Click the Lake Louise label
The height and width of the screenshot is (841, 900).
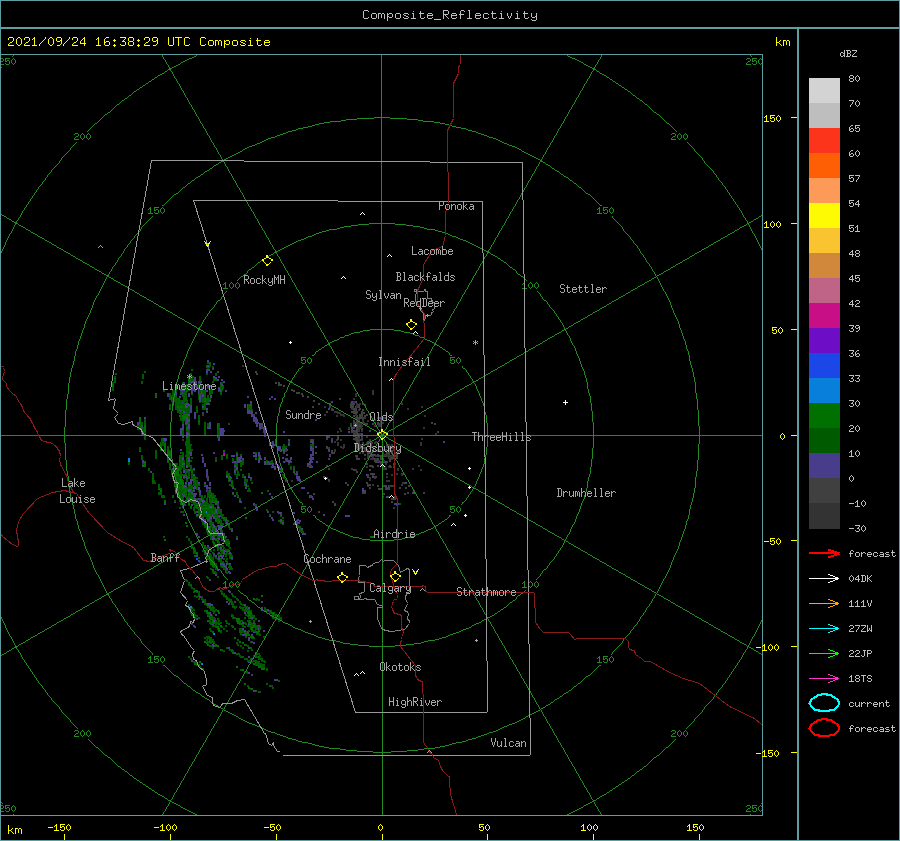pos(77,491)
